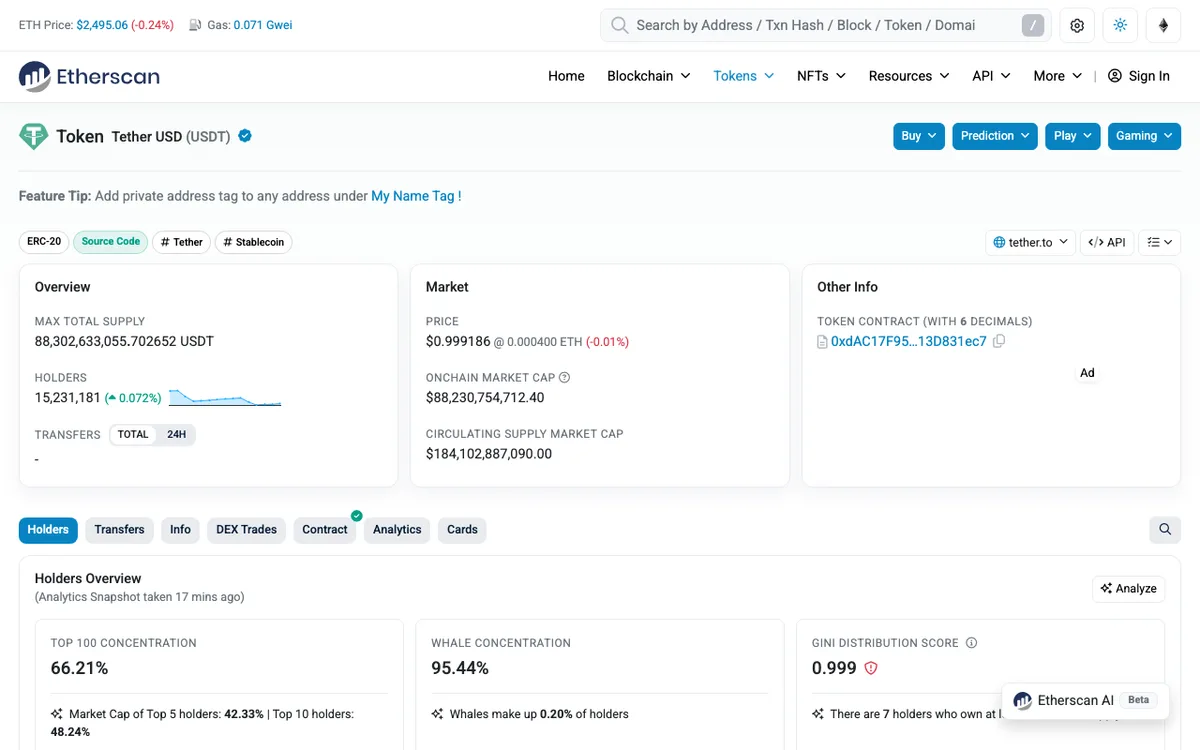Switch to the Analytics tab

(x=397, y=529)
